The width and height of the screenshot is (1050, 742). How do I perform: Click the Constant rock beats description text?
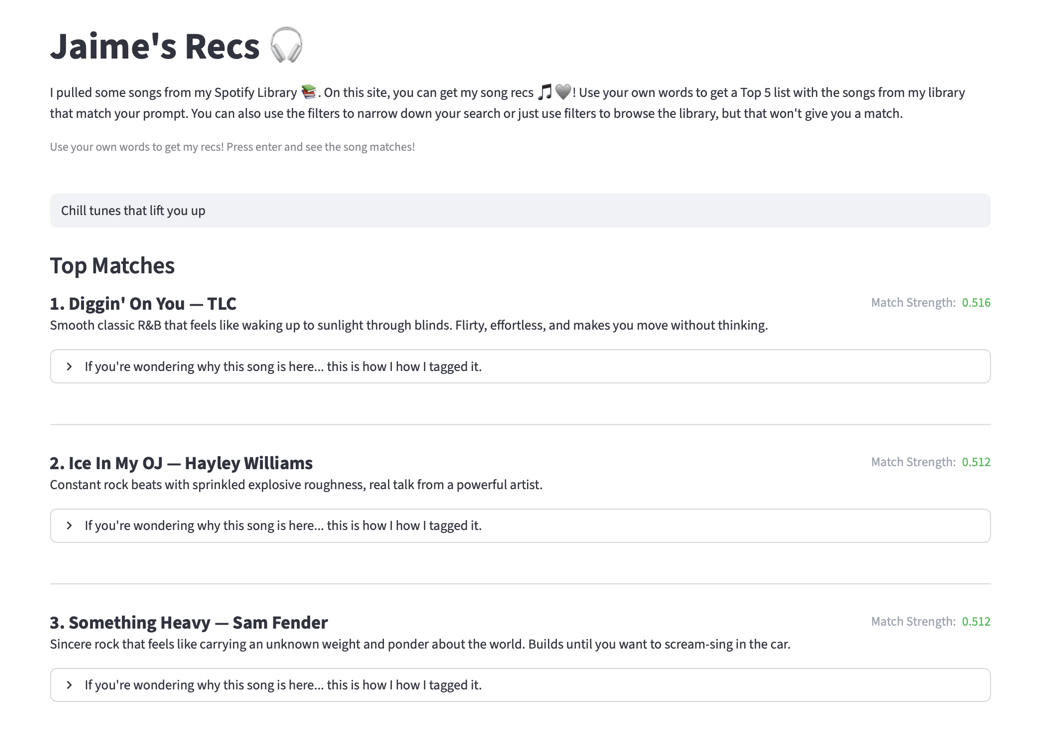296,485
